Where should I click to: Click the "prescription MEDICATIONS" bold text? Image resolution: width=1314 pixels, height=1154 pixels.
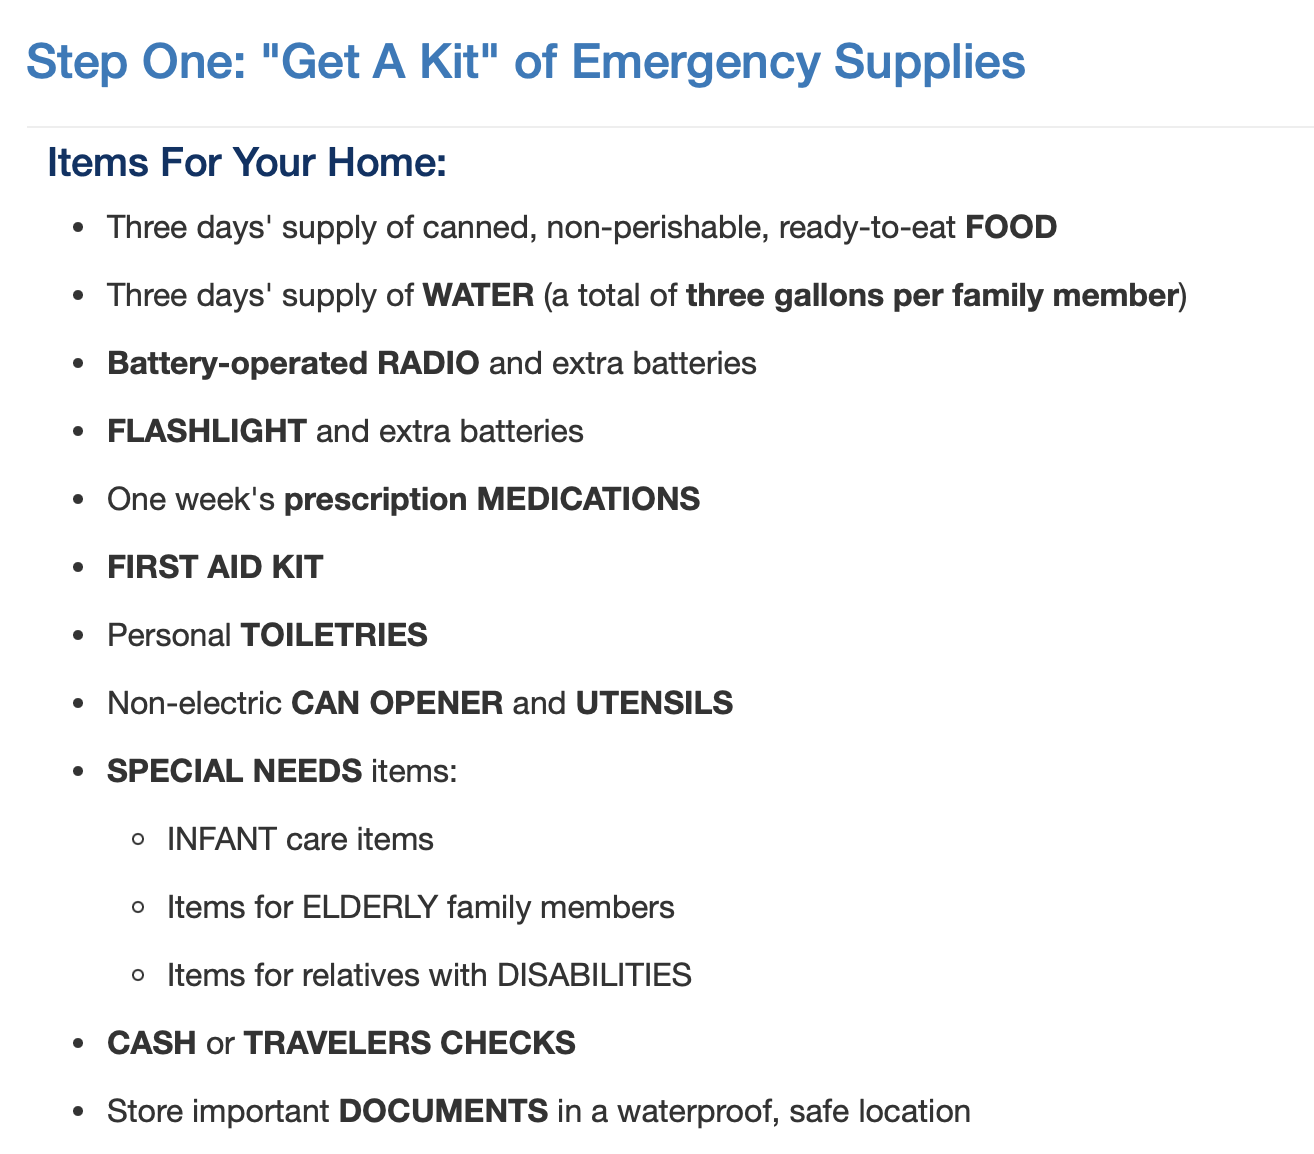pos(492,499)
